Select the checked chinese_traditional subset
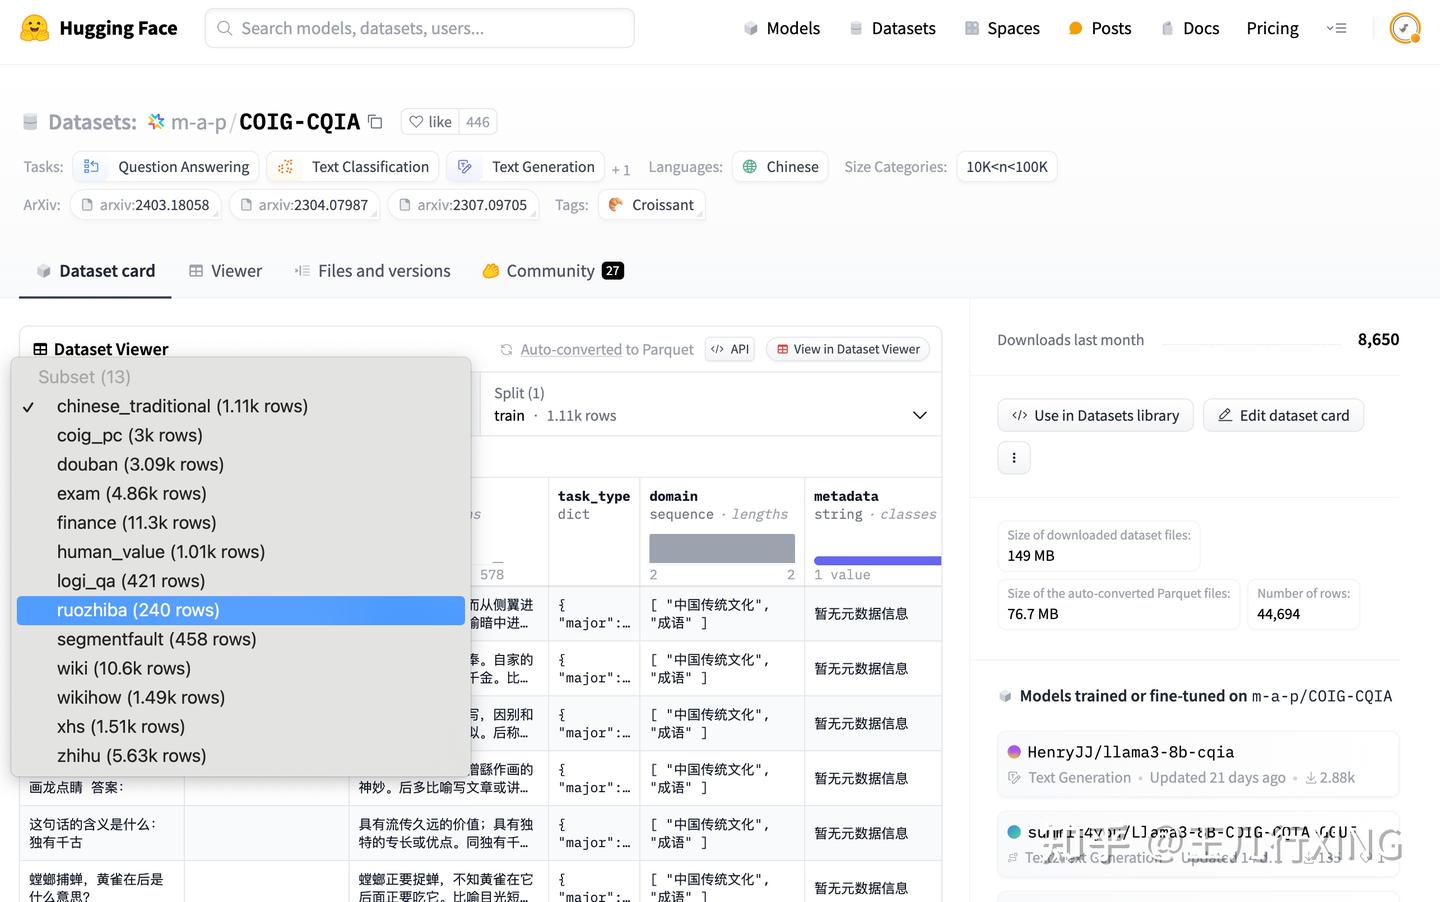The image size is (1440, 902). [182, 406]
